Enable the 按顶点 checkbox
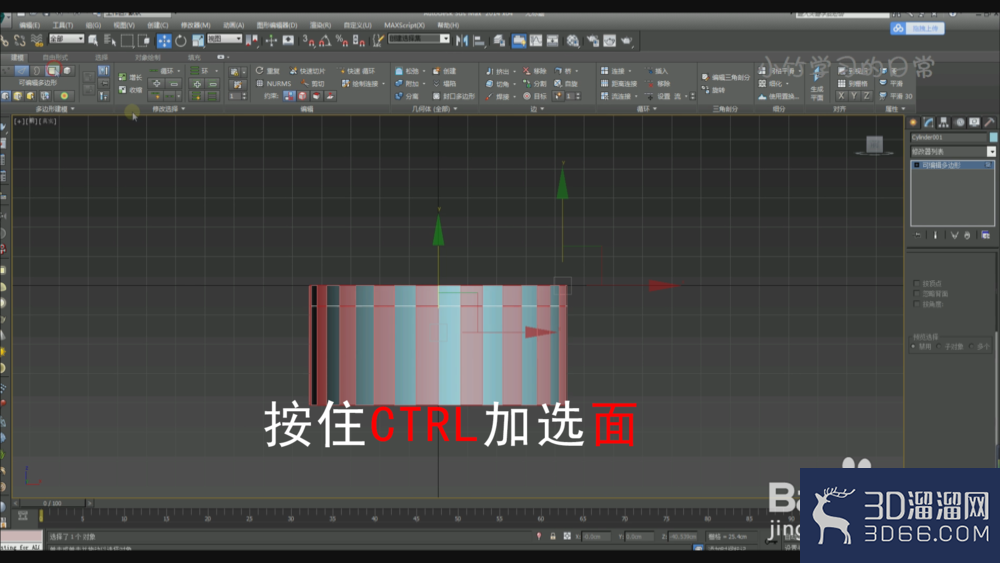The image size is (1000, 563). 917,283
